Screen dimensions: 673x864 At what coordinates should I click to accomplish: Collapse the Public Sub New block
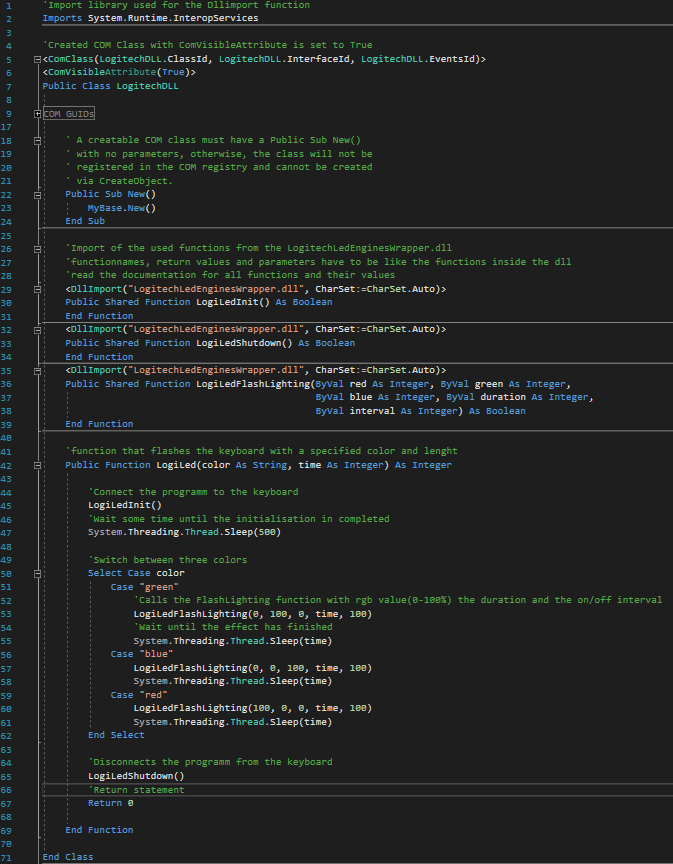coord(37,195)
